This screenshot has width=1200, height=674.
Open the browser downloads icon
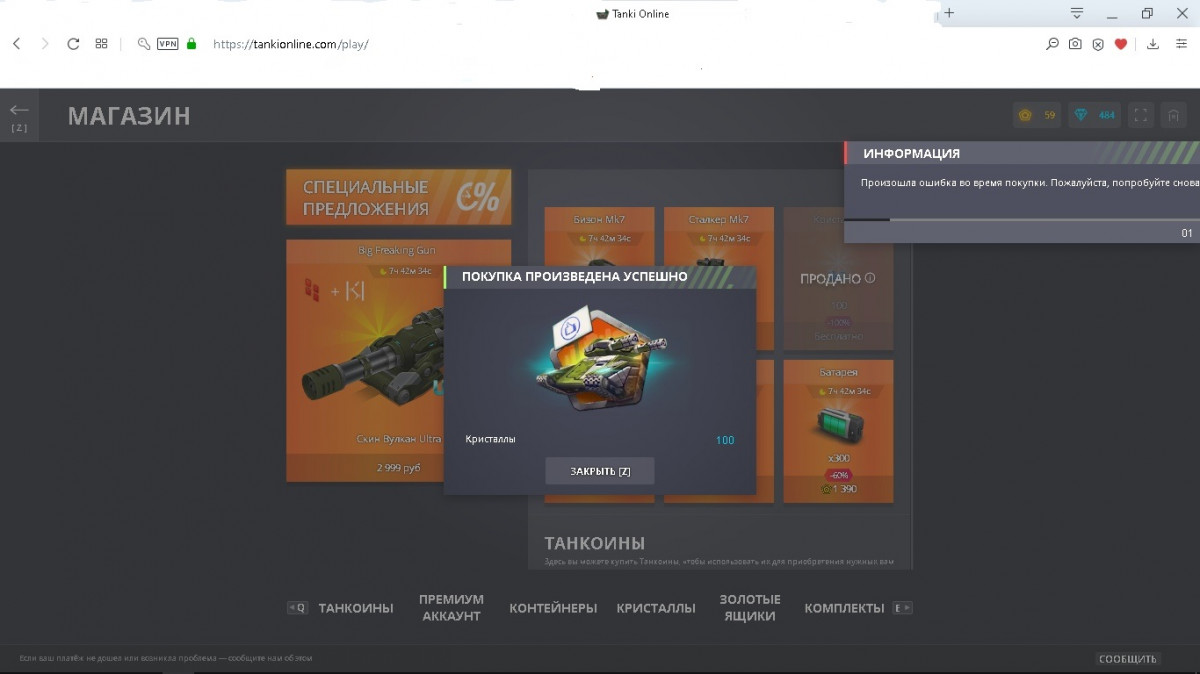1153,44
